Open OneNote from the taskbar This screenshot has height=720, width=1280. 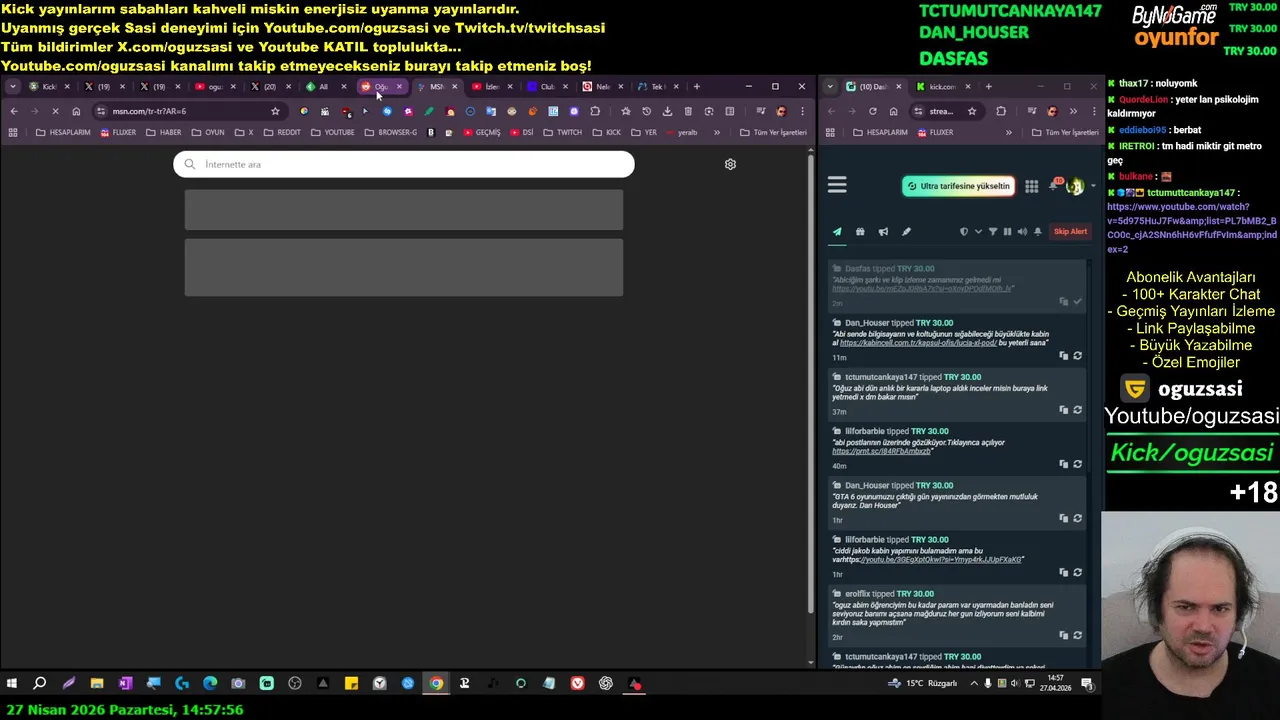(125, 684)
